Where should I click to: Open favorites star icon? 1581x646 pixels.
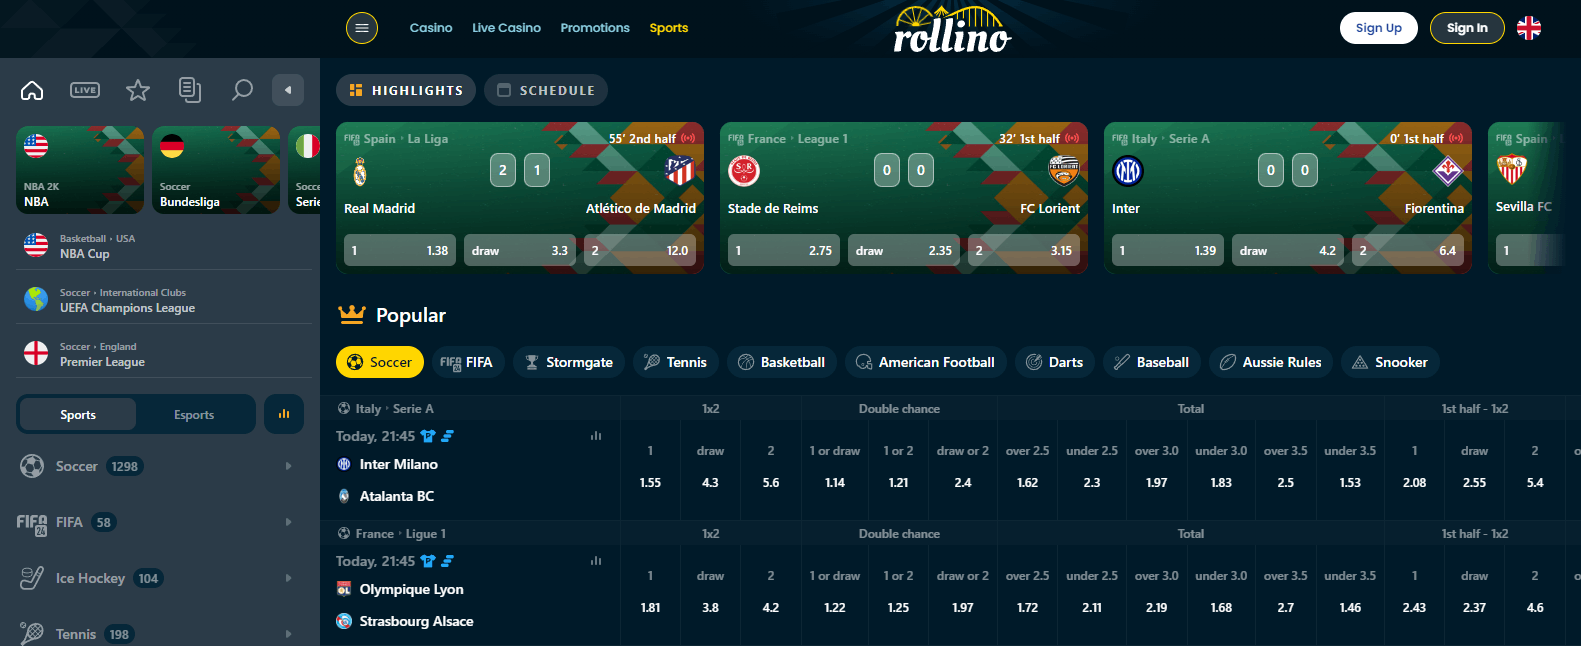click(x=138, y=90)
